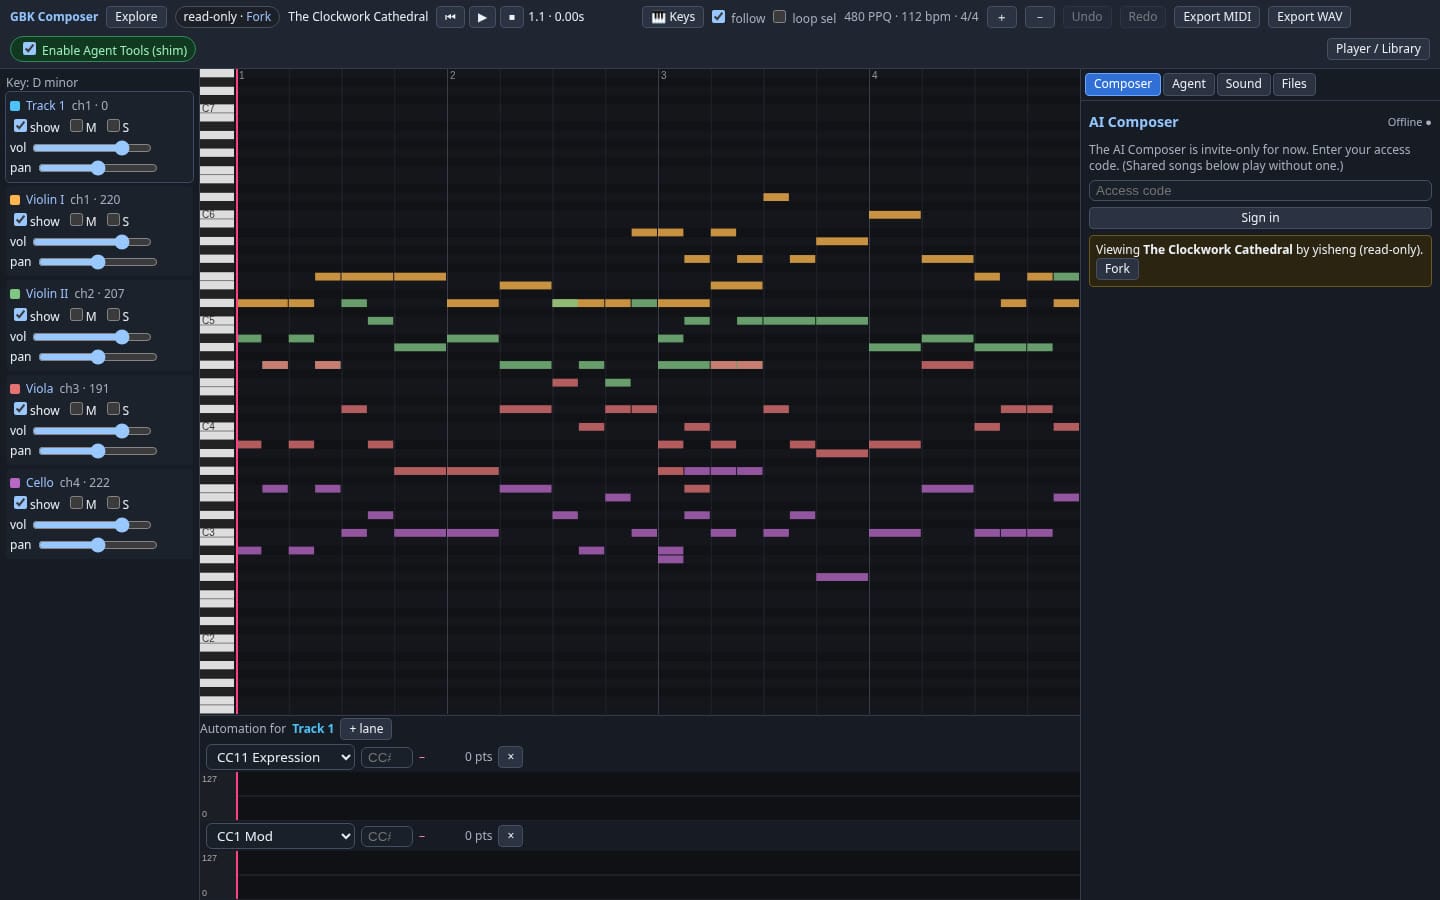Switch to the Agent tab

click(1188, 84)
